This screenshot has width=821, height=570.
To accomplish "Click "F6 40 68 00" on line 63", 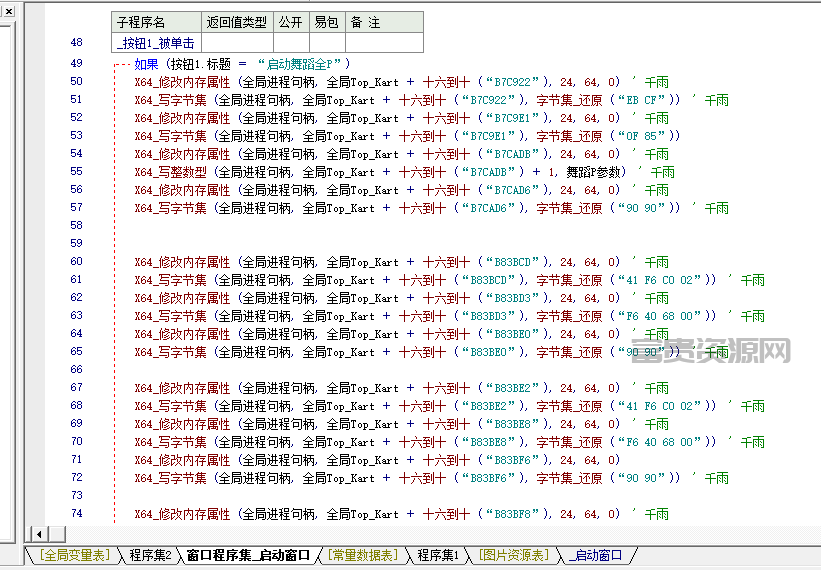I will [x=663, y=316].
